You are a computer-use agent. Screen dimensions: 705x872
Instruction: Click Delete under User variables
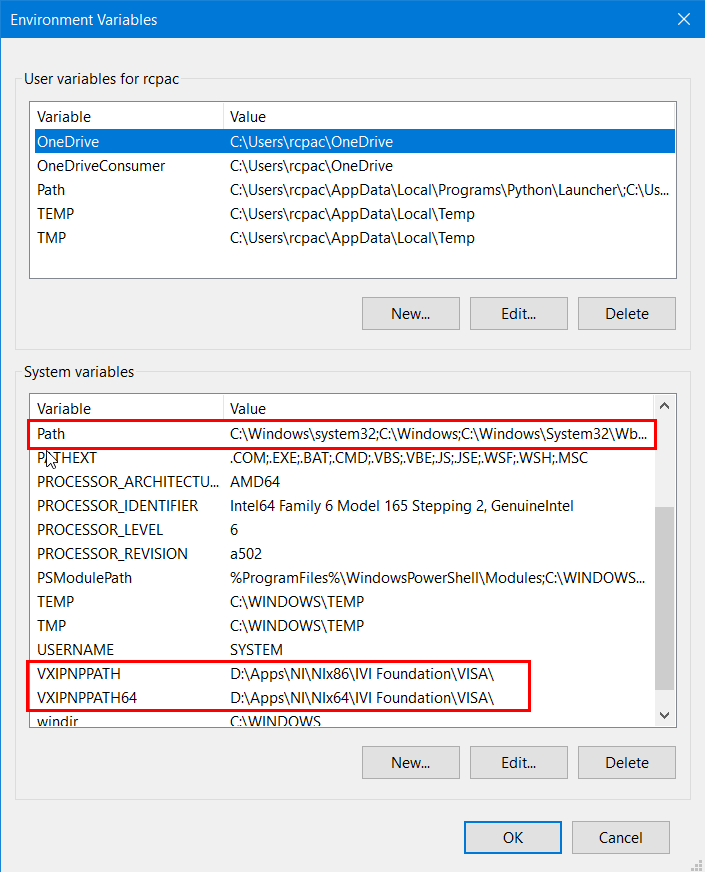[x=627, y=314]
